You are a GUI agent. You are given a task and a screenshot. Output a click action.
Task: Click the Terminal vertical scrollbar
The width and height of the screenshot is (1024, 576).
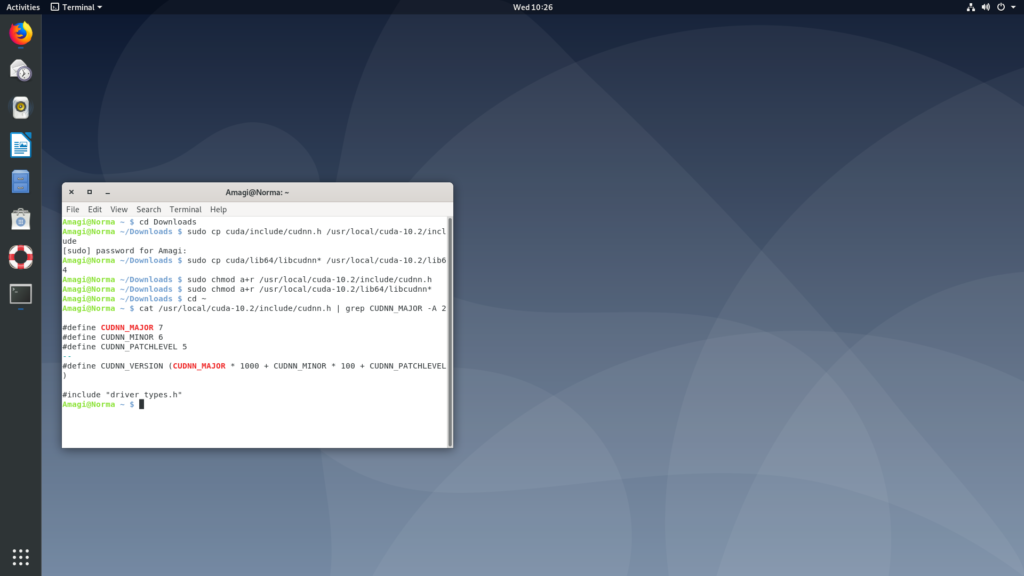450,332
